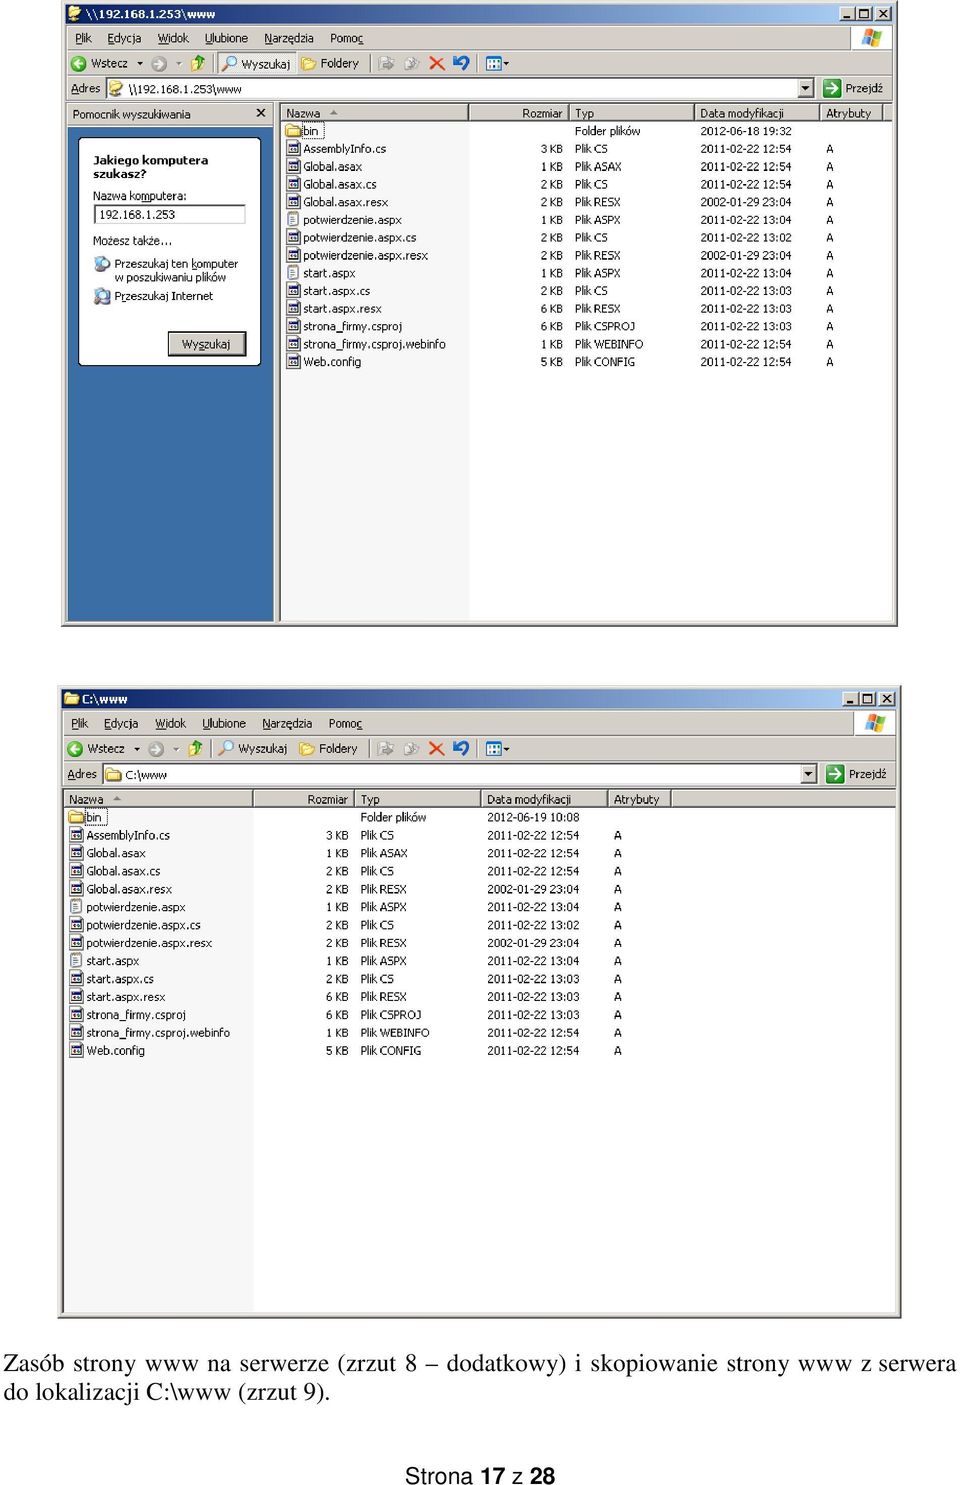Sort by Data modyfikacji in network window
Viewport: 960px width, 1485px height.
coord(756,113)
